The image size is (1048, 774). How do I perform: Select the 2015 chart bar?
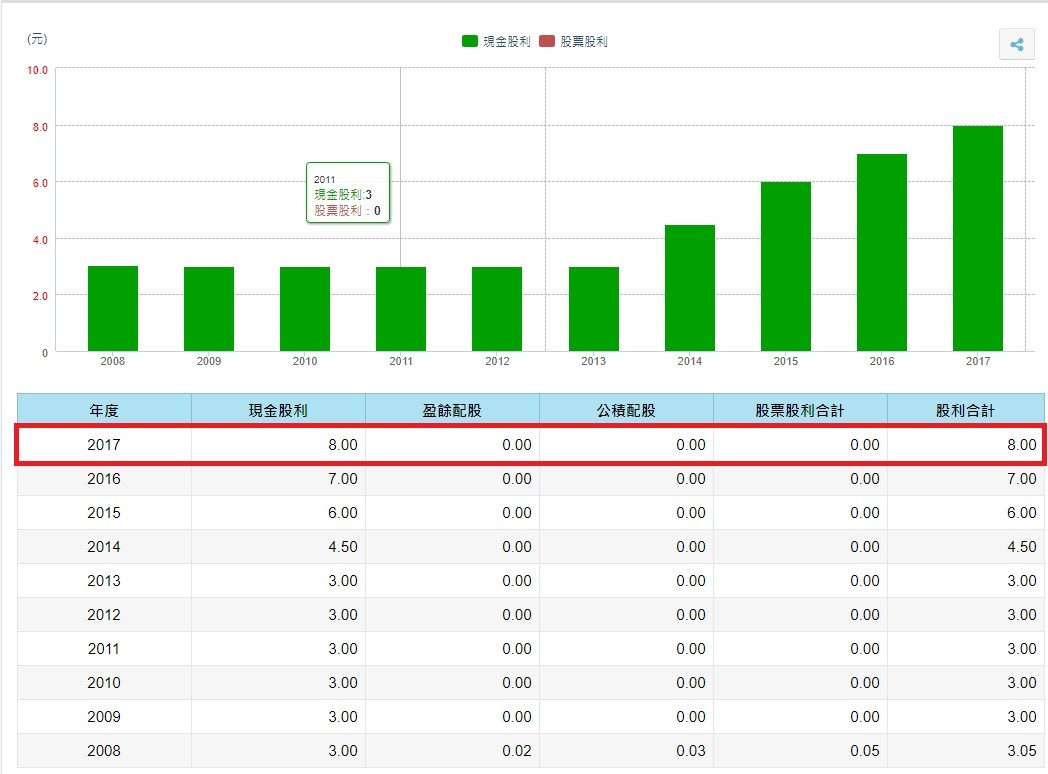pos(785,266)
